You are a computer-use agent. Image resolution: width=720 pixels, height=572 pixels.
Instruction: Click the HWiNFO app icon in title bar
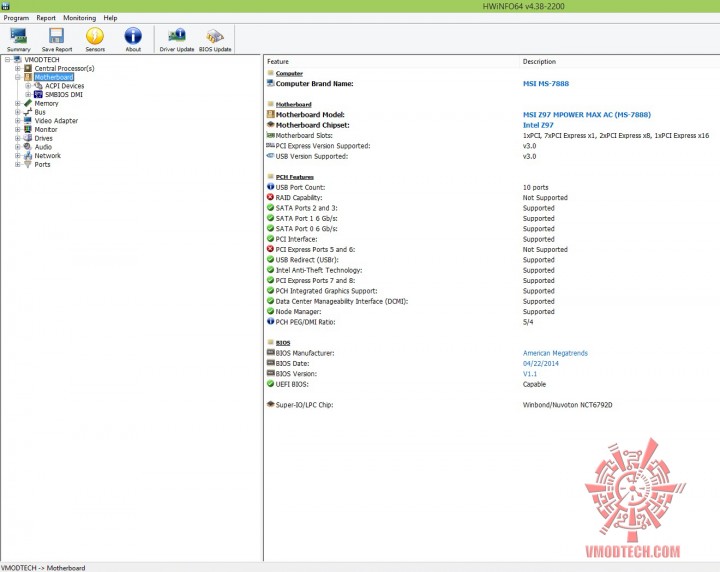click(5, 6)
